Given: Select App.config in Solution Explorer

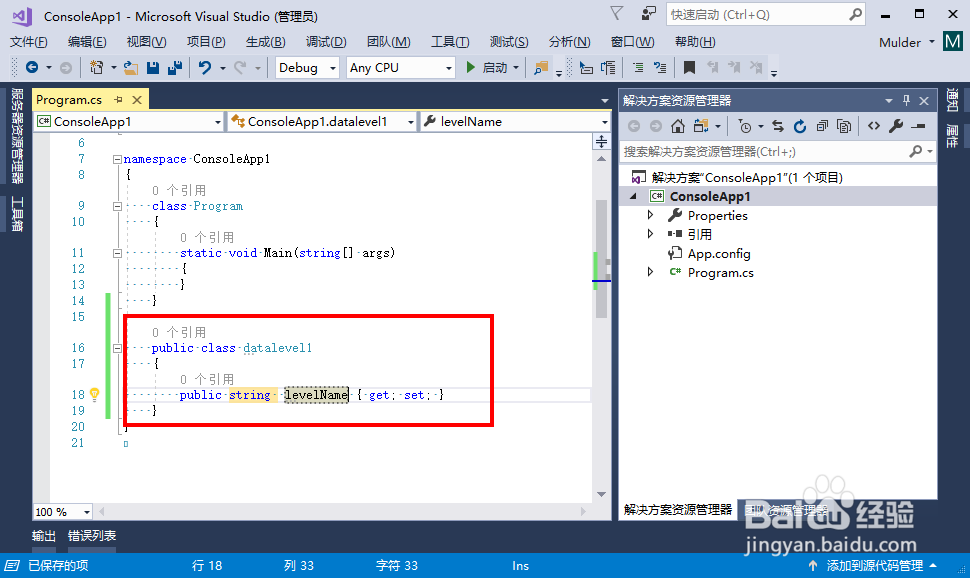Looking at the screenshot, I should (x=719, y=254).
